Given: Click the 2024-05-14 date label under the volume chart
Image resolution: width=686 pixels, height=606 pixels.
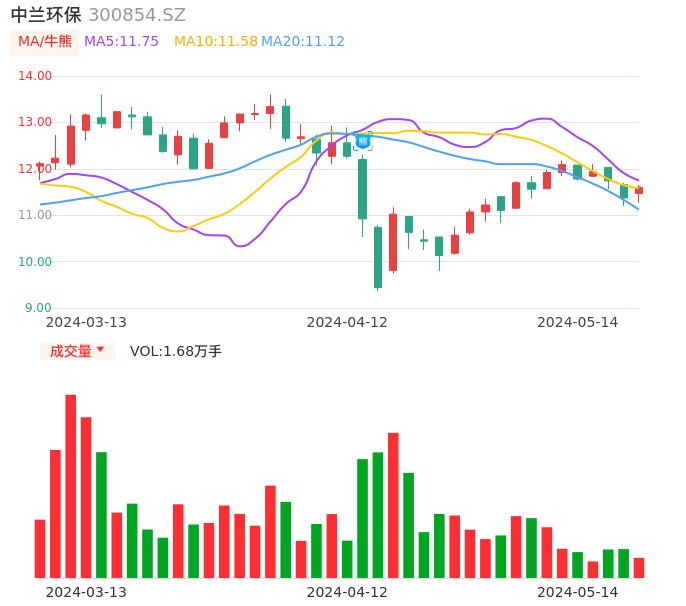Looking at the screenshot, I should click(577, 592).
